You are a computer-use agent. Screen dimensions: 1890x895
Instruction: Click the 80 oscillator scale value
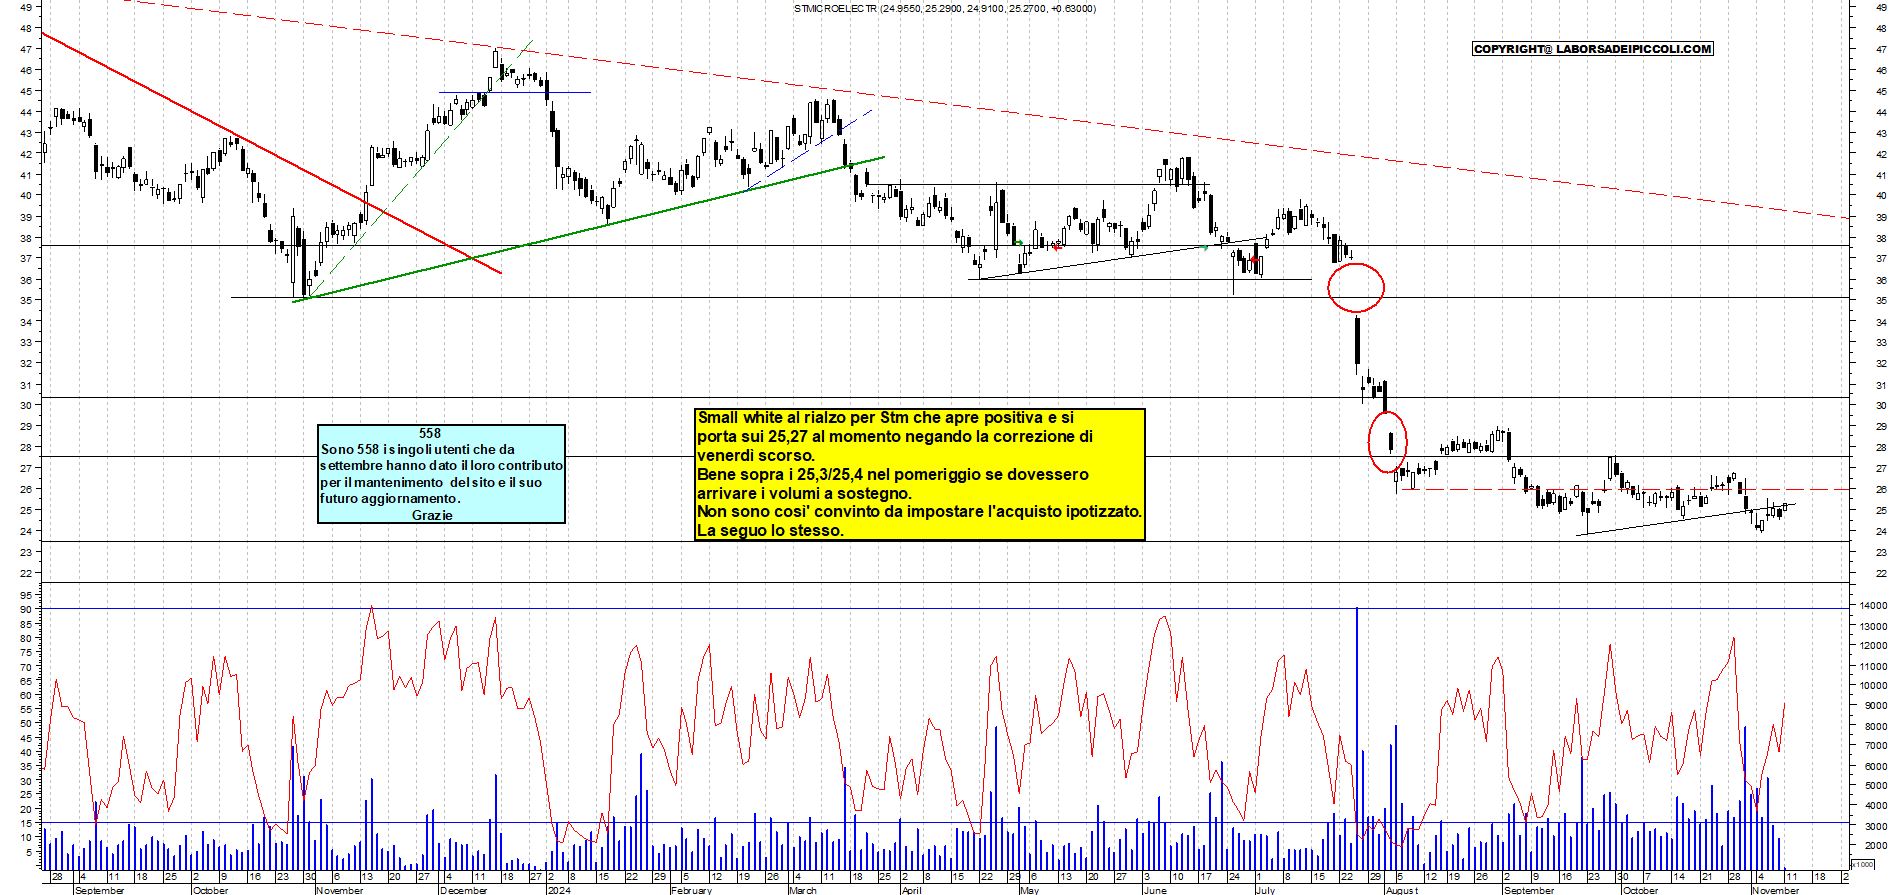coord(26,638)
